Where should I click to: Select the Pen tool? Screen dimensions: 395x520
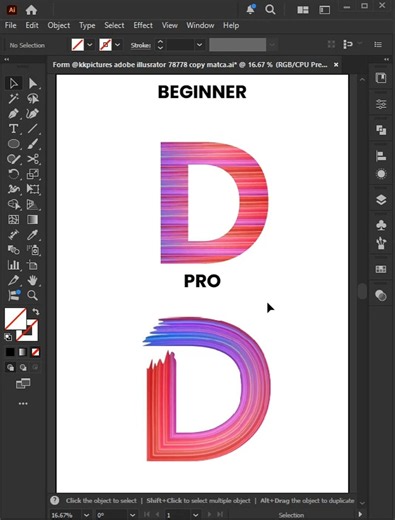pos(14,114)
